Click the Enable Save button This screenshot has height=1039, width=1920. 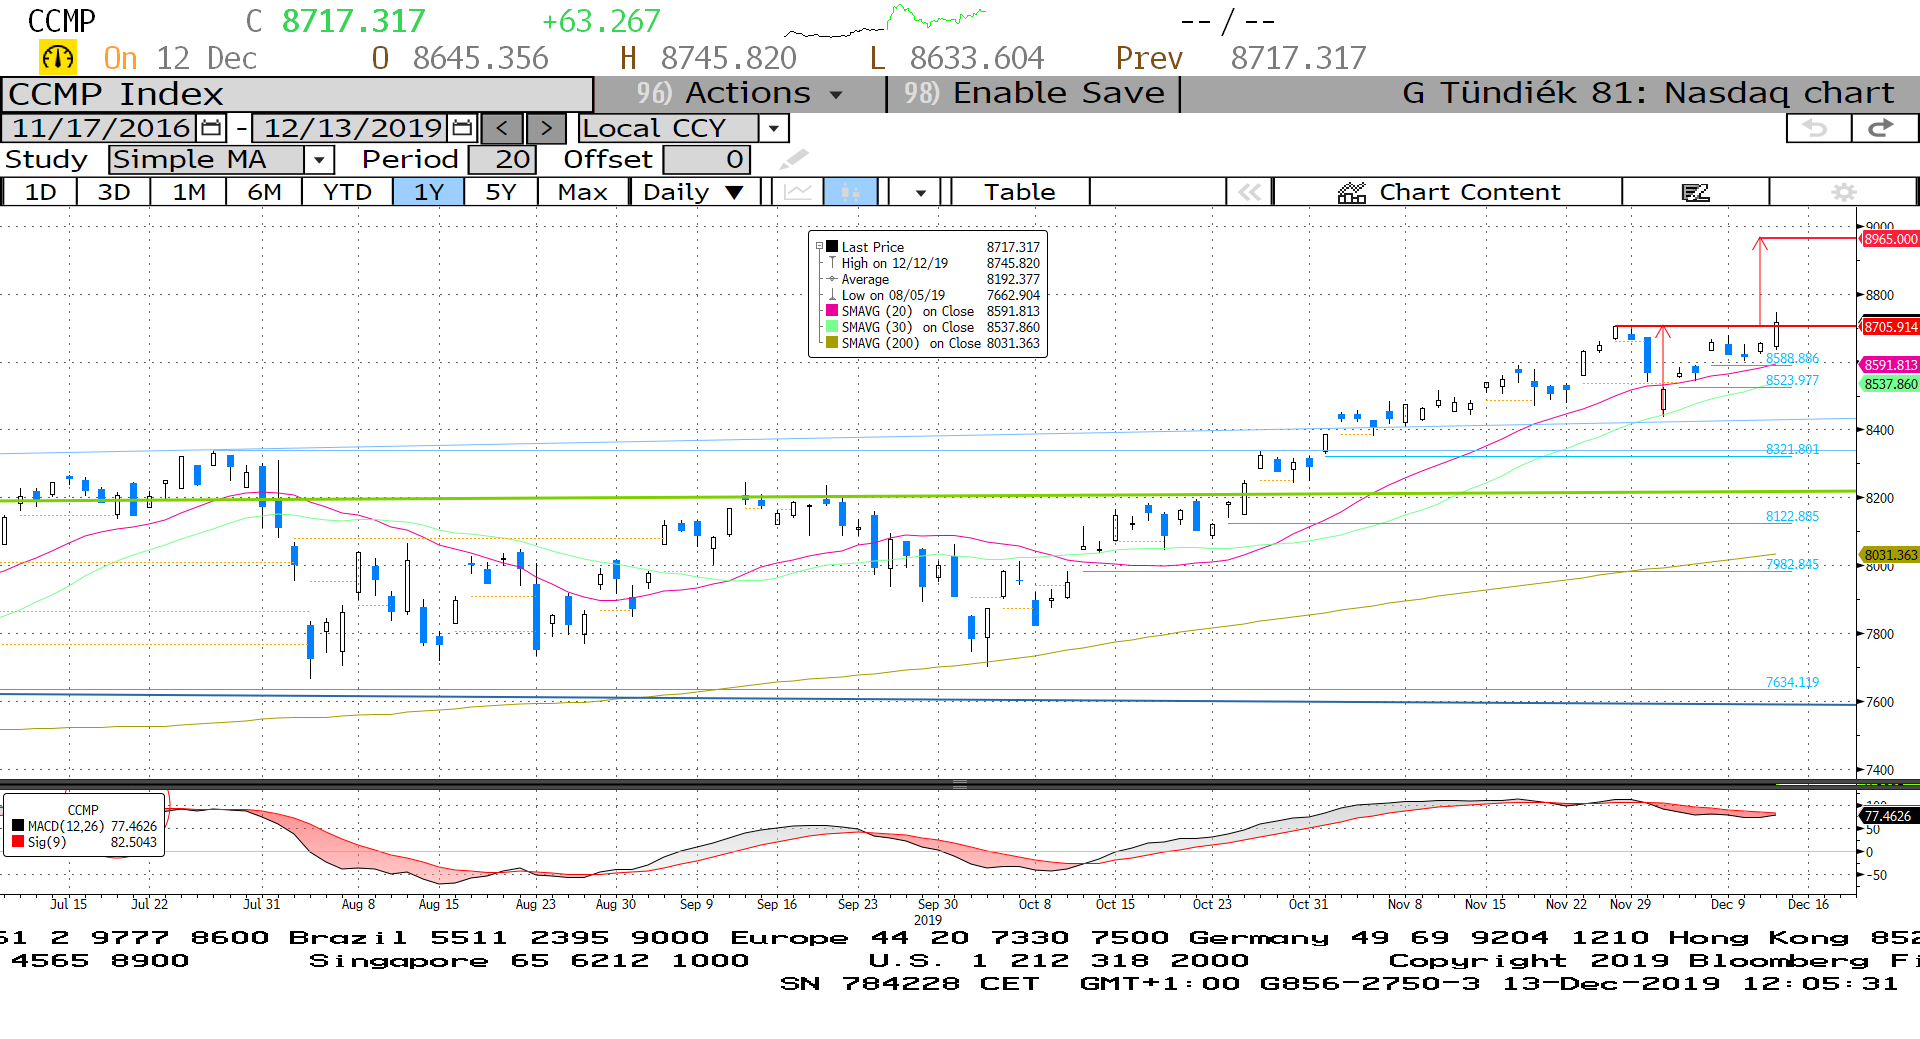(1034, 93)
